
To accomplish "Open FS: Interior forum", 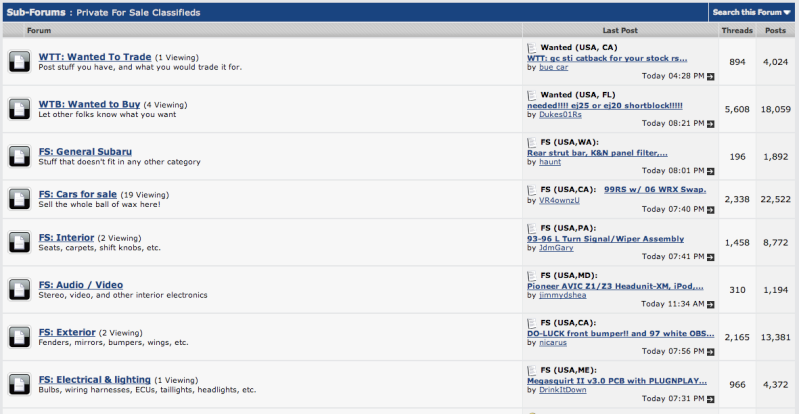I will point(66,238).
